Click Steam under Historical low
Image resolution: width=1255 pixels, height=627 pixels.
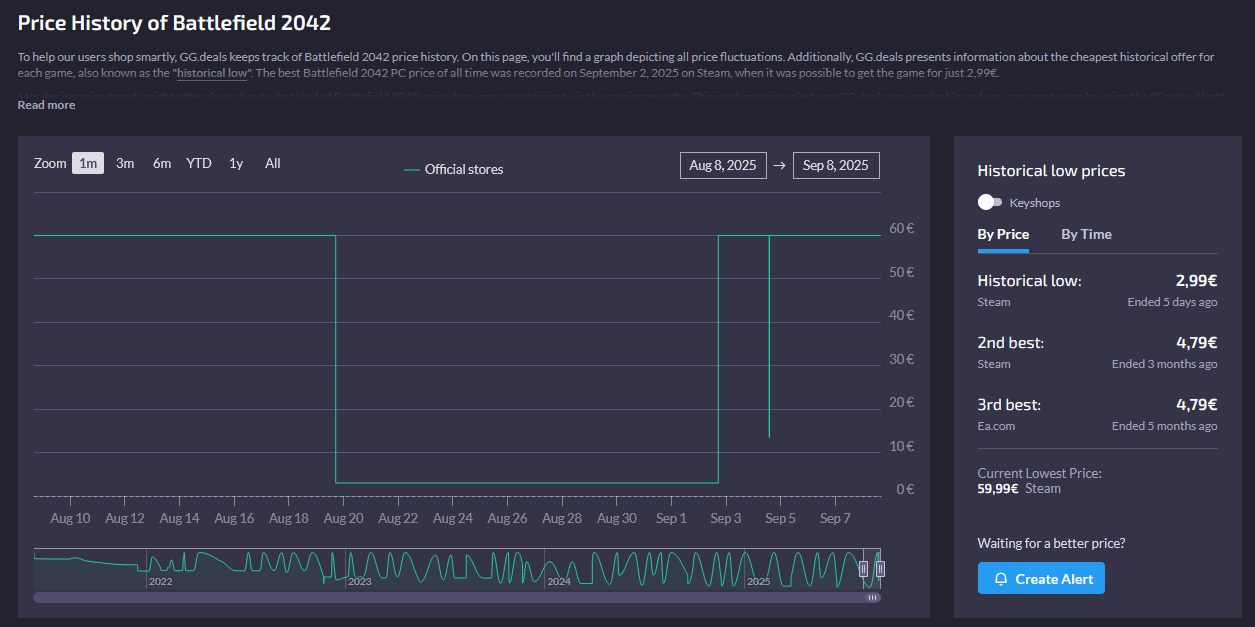click(994, 302)
